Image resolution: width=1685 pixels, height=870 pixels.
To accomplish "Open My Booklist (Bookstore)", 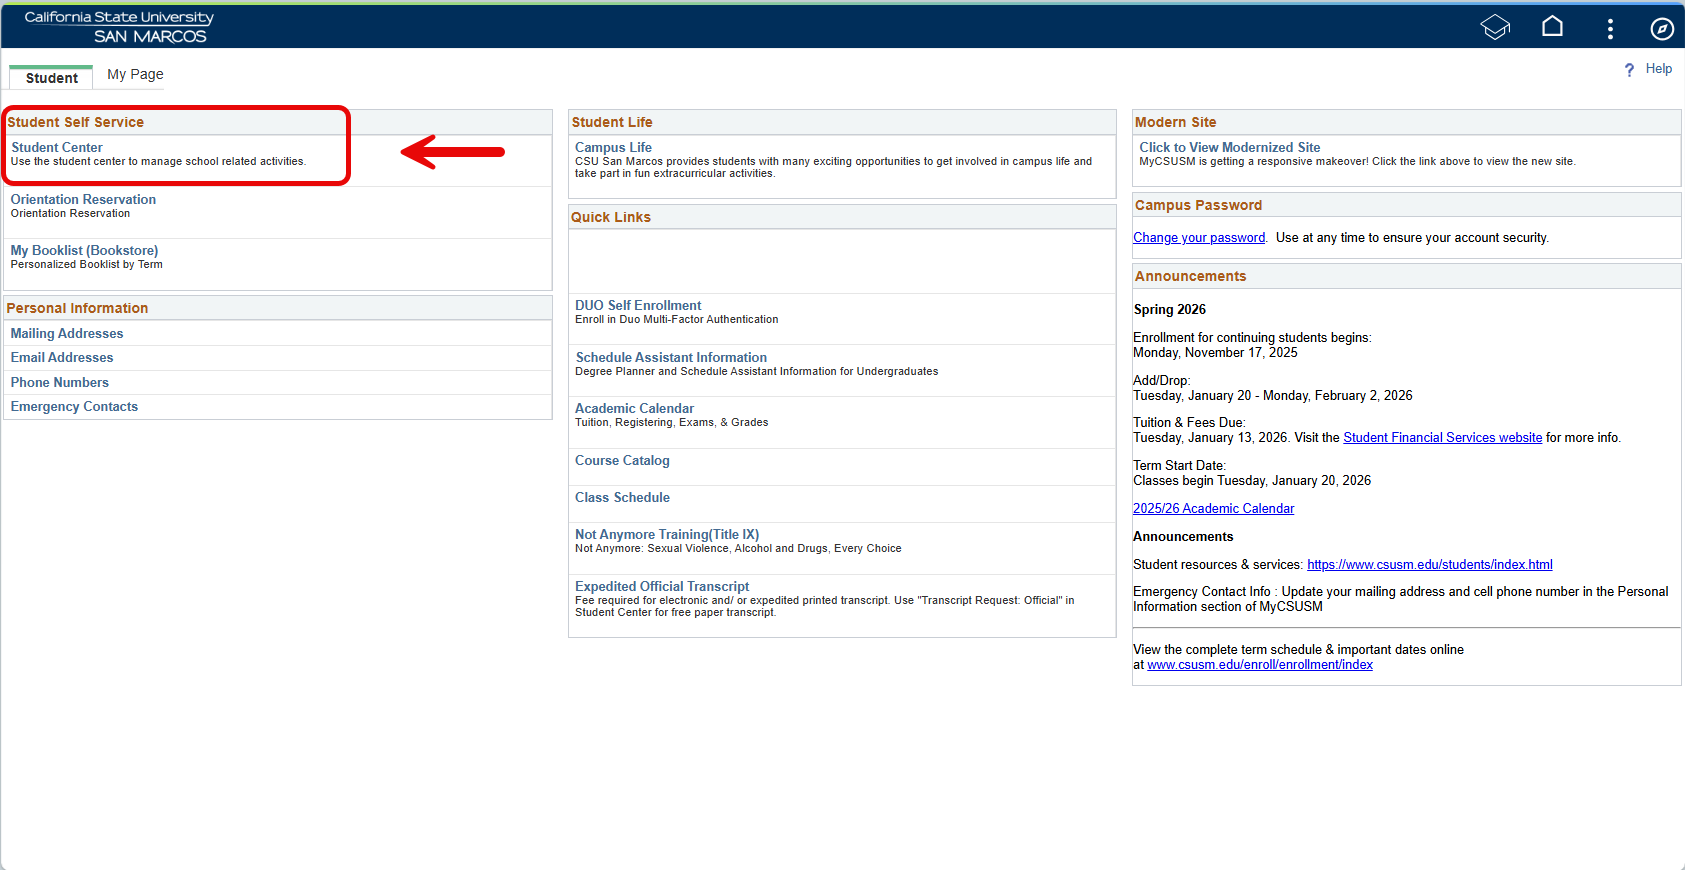I will 84,250.
